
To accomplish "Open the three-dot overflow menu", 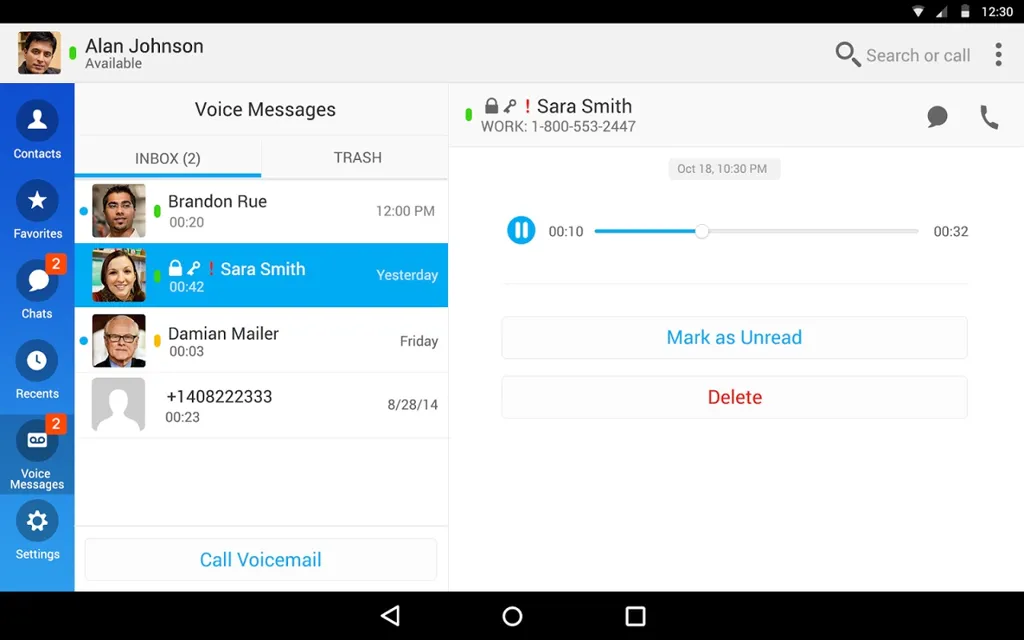I will (998, 55).
